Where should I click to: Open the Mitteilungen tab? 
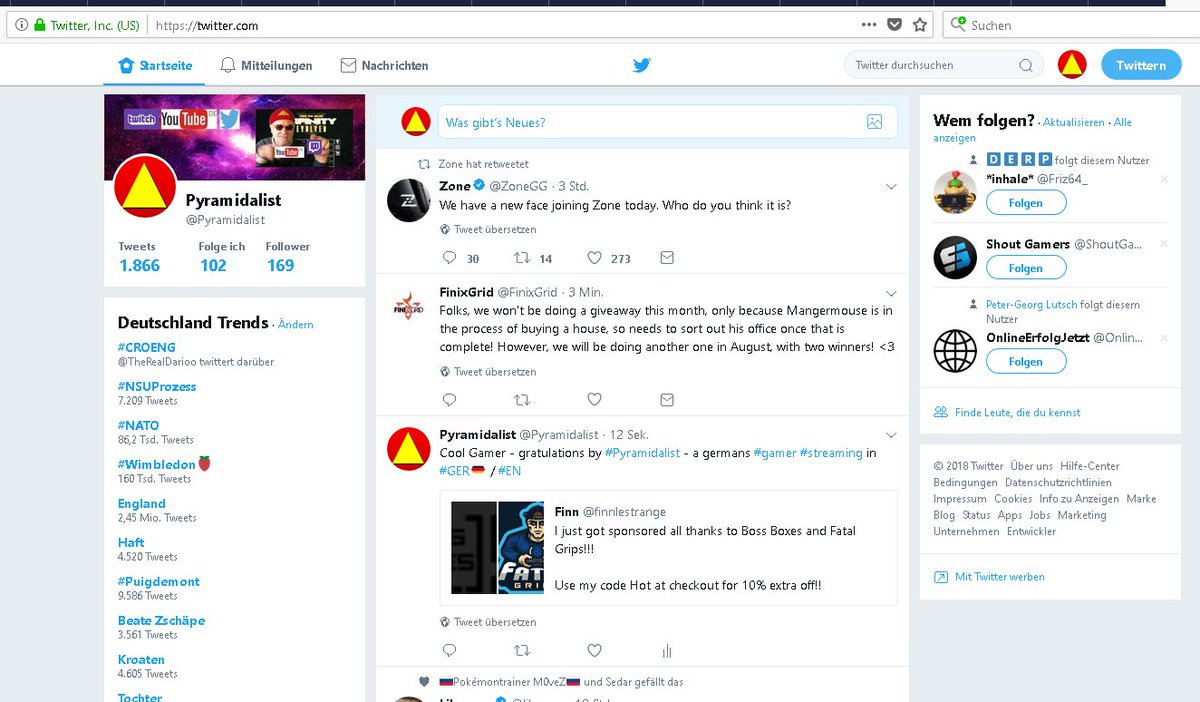(266, 66)
